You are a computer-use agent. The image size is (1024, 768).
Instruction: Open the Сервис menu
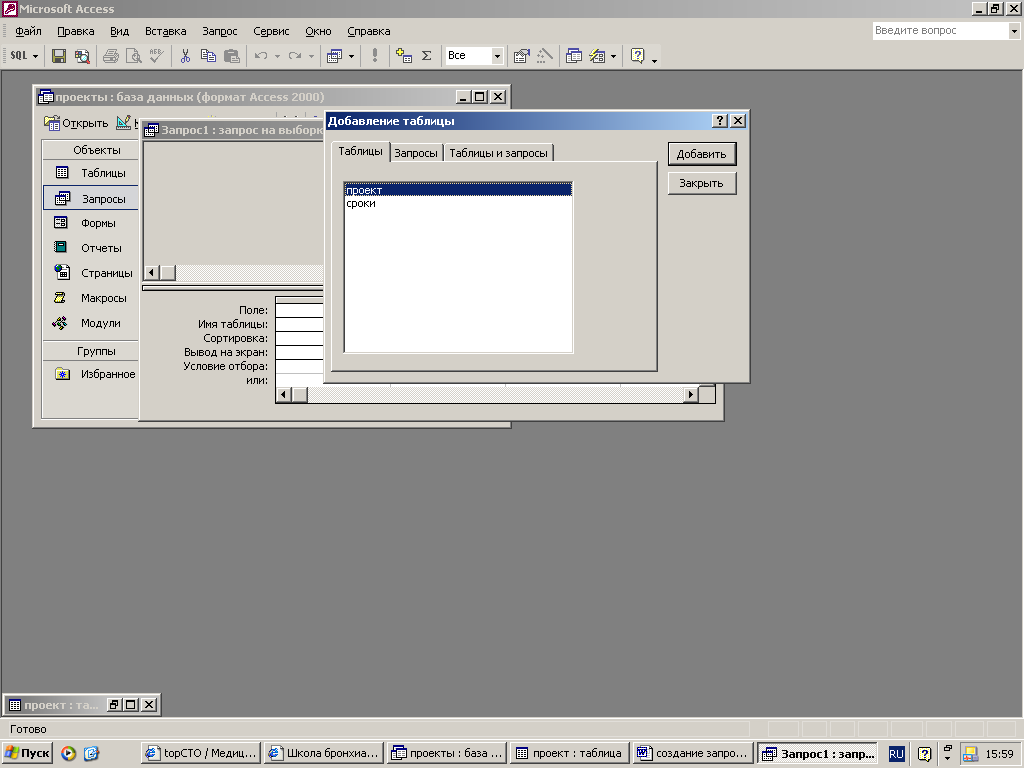271,31
